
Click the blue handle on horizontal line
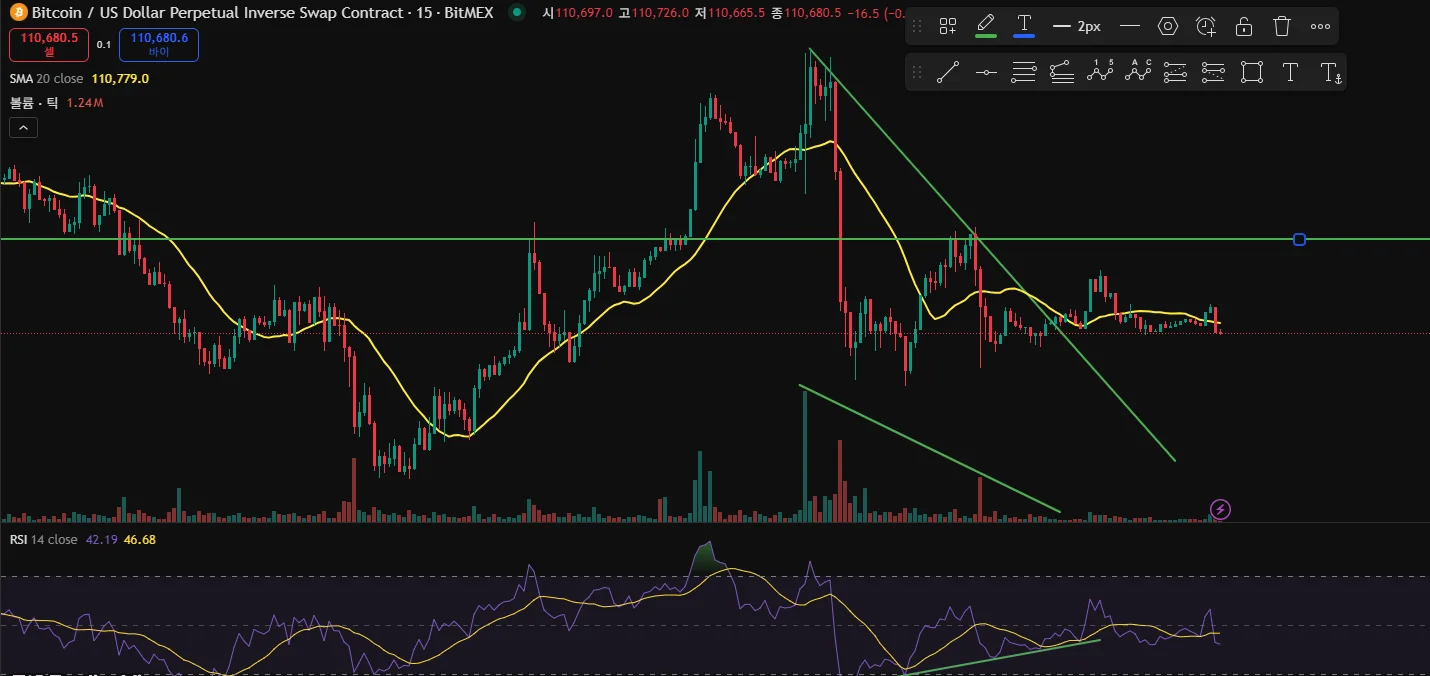1299,239
